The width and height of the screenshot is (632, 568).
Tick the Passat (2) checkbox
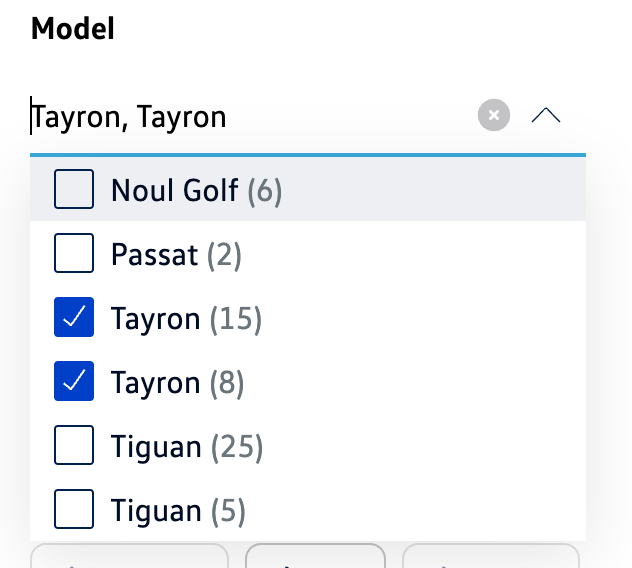tap(74, 254)
